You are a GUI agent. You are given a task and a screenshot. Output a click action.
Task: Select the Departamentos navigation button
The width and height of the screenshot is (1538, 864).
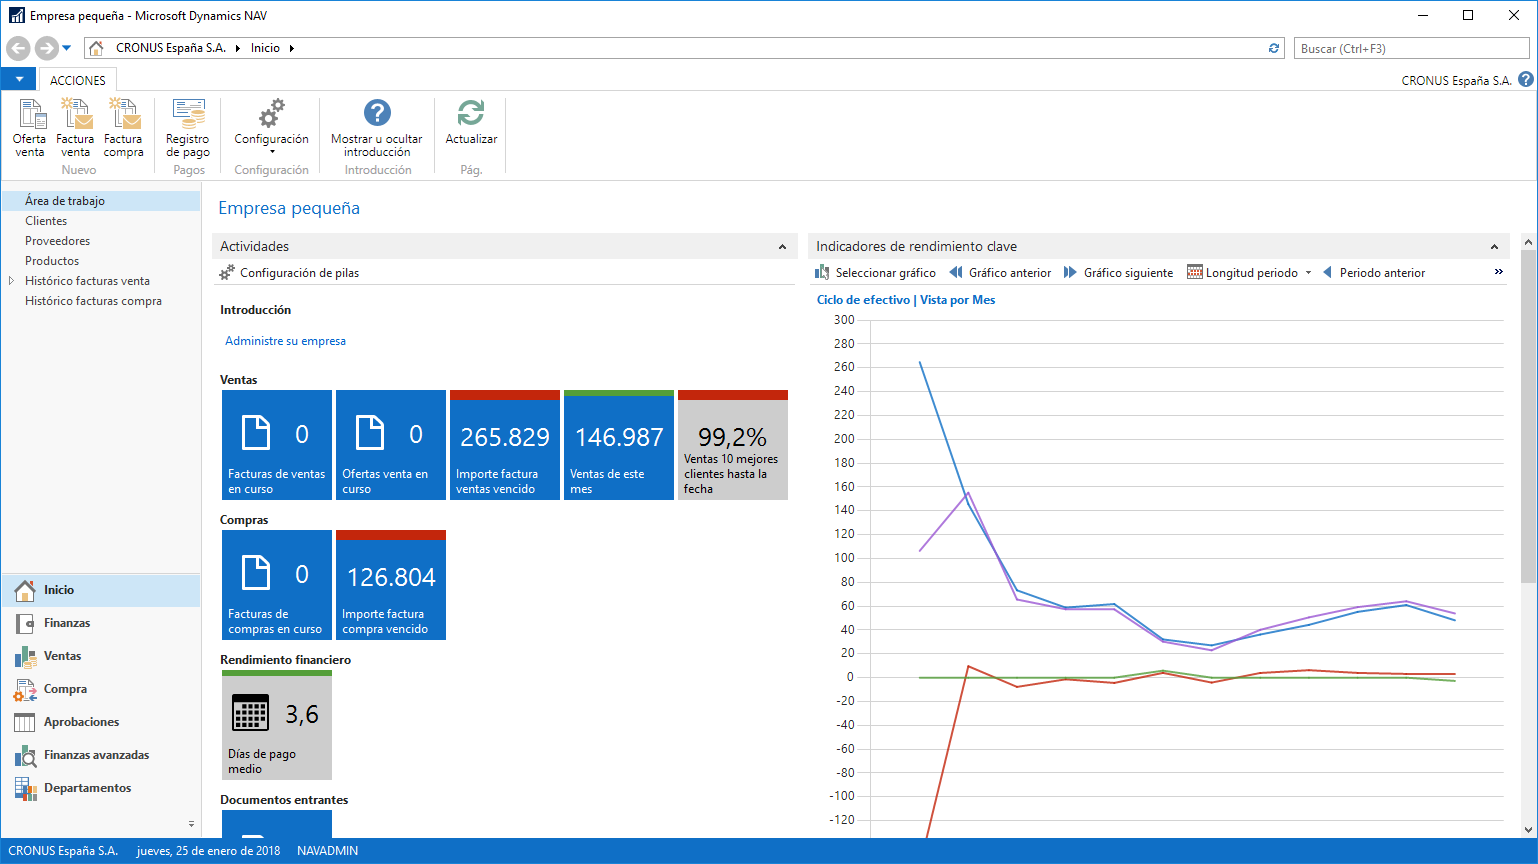click(x=101, y=788)
